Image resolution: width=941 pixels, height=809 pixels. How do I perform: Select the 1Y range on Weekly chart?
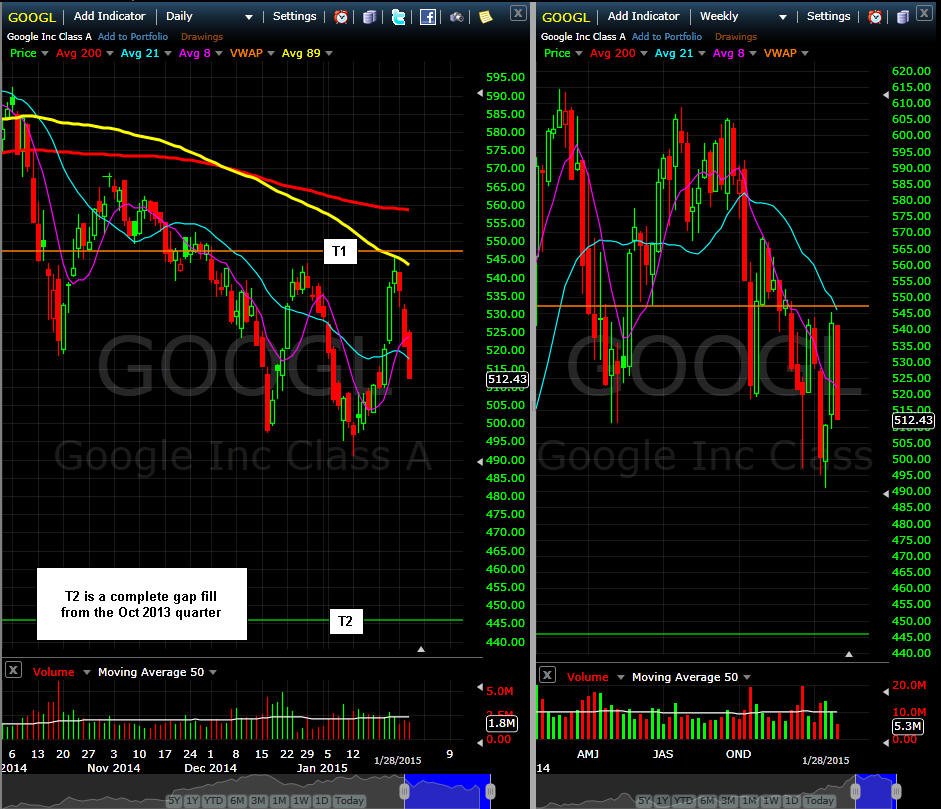pyautogui.click(x=662, y=801)
